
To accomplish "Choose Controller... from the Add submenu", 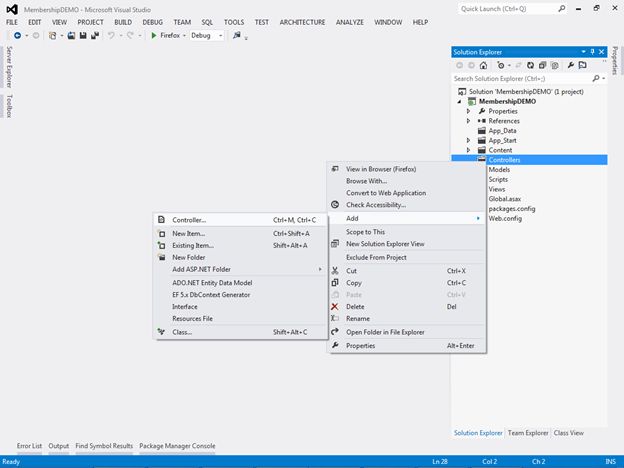I will [240, 220].
